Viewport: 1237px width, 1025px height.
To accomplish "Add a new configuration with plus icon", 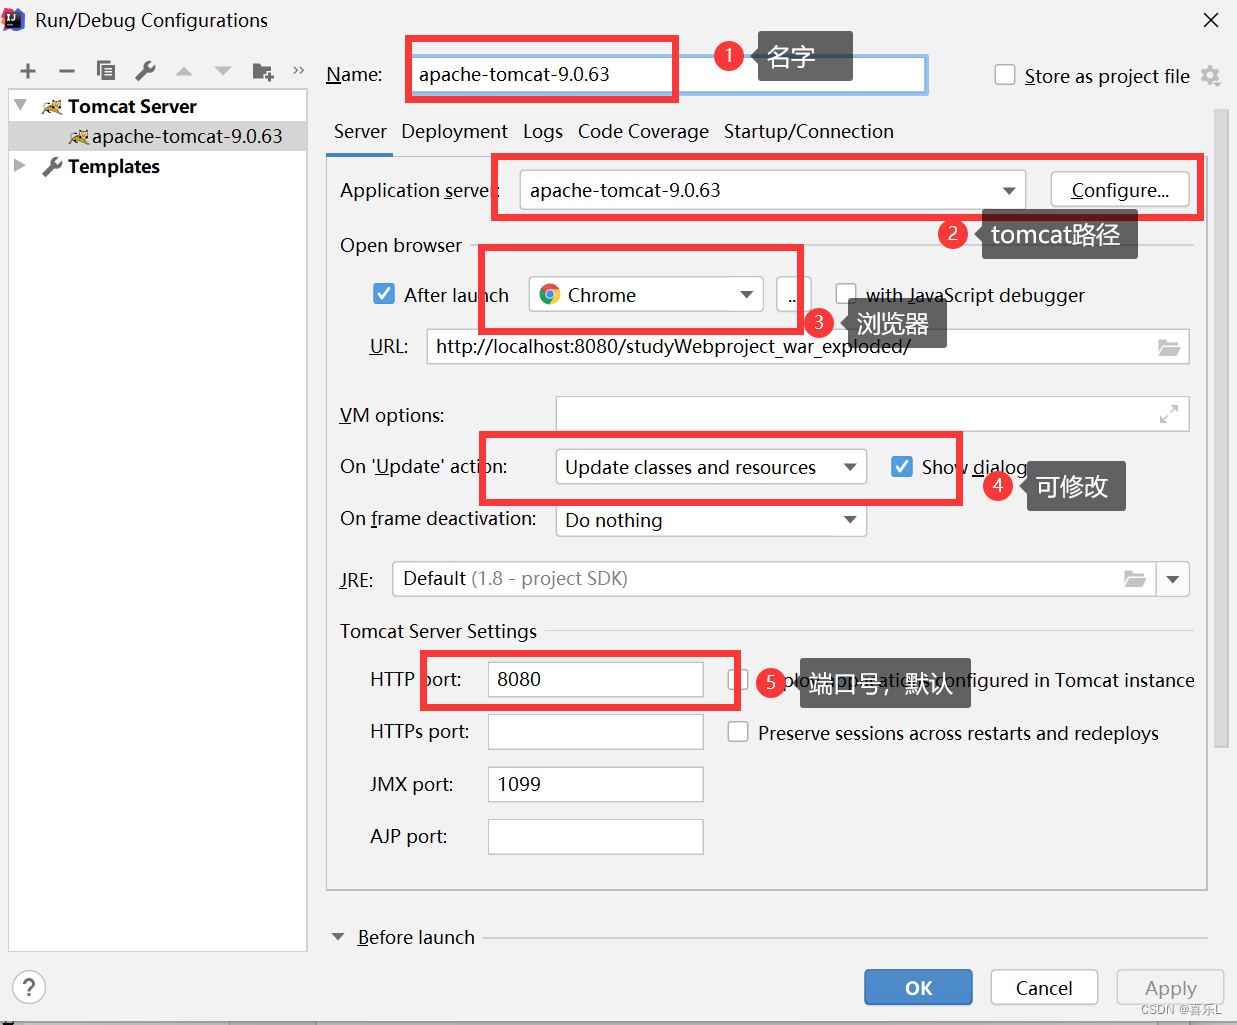I will coord(28,71).
